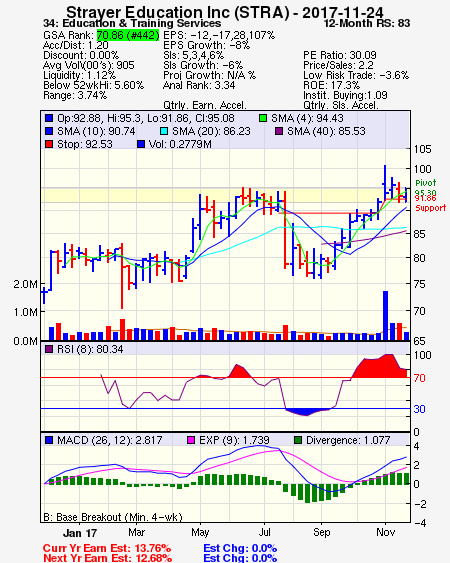The image size is (450, 563).
Task: Click the Proj Growth: N/A % entry
Action: [x=209, y=75]
